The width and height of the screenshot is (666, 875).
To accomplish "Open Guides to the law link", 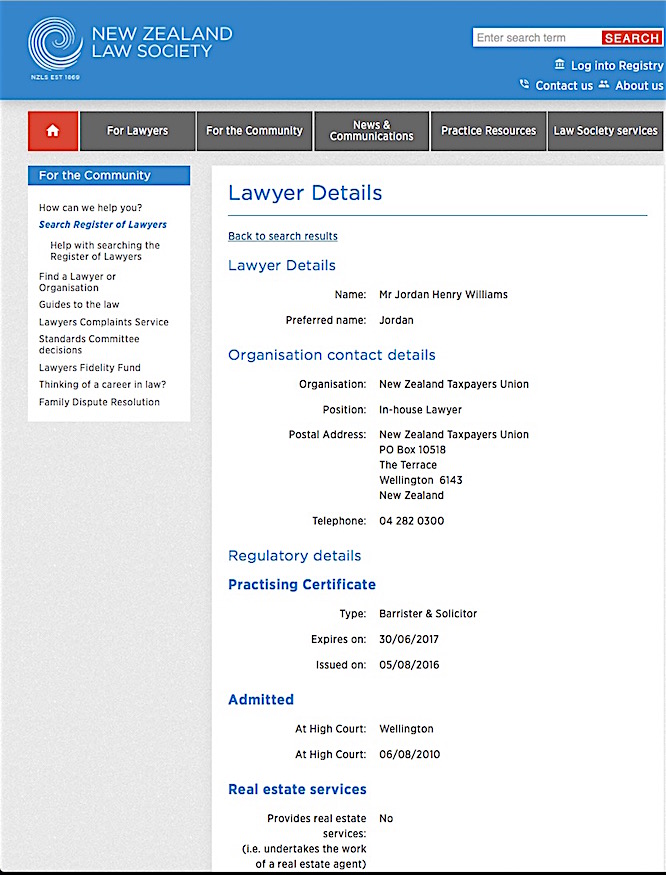I will tap(79, 305).
